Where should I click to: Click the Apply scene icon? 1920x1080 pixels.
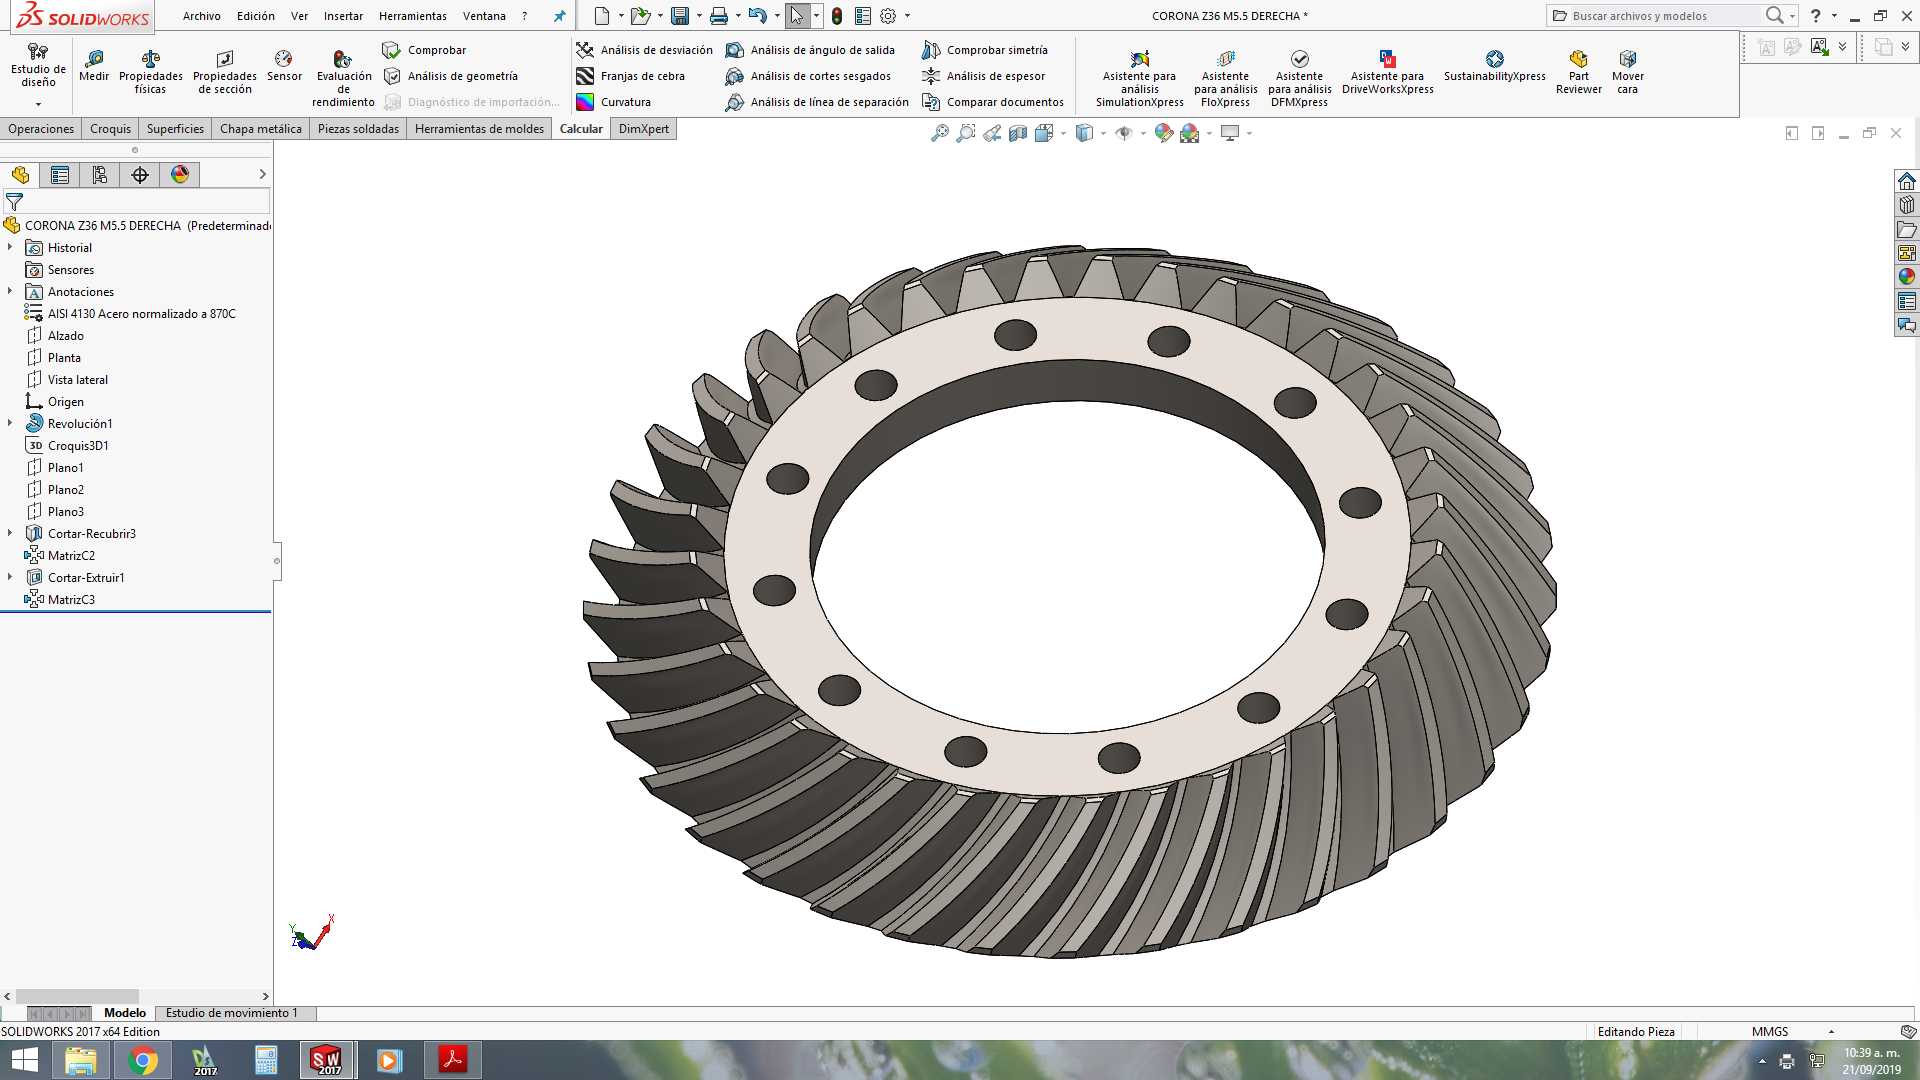[1189, 133]
